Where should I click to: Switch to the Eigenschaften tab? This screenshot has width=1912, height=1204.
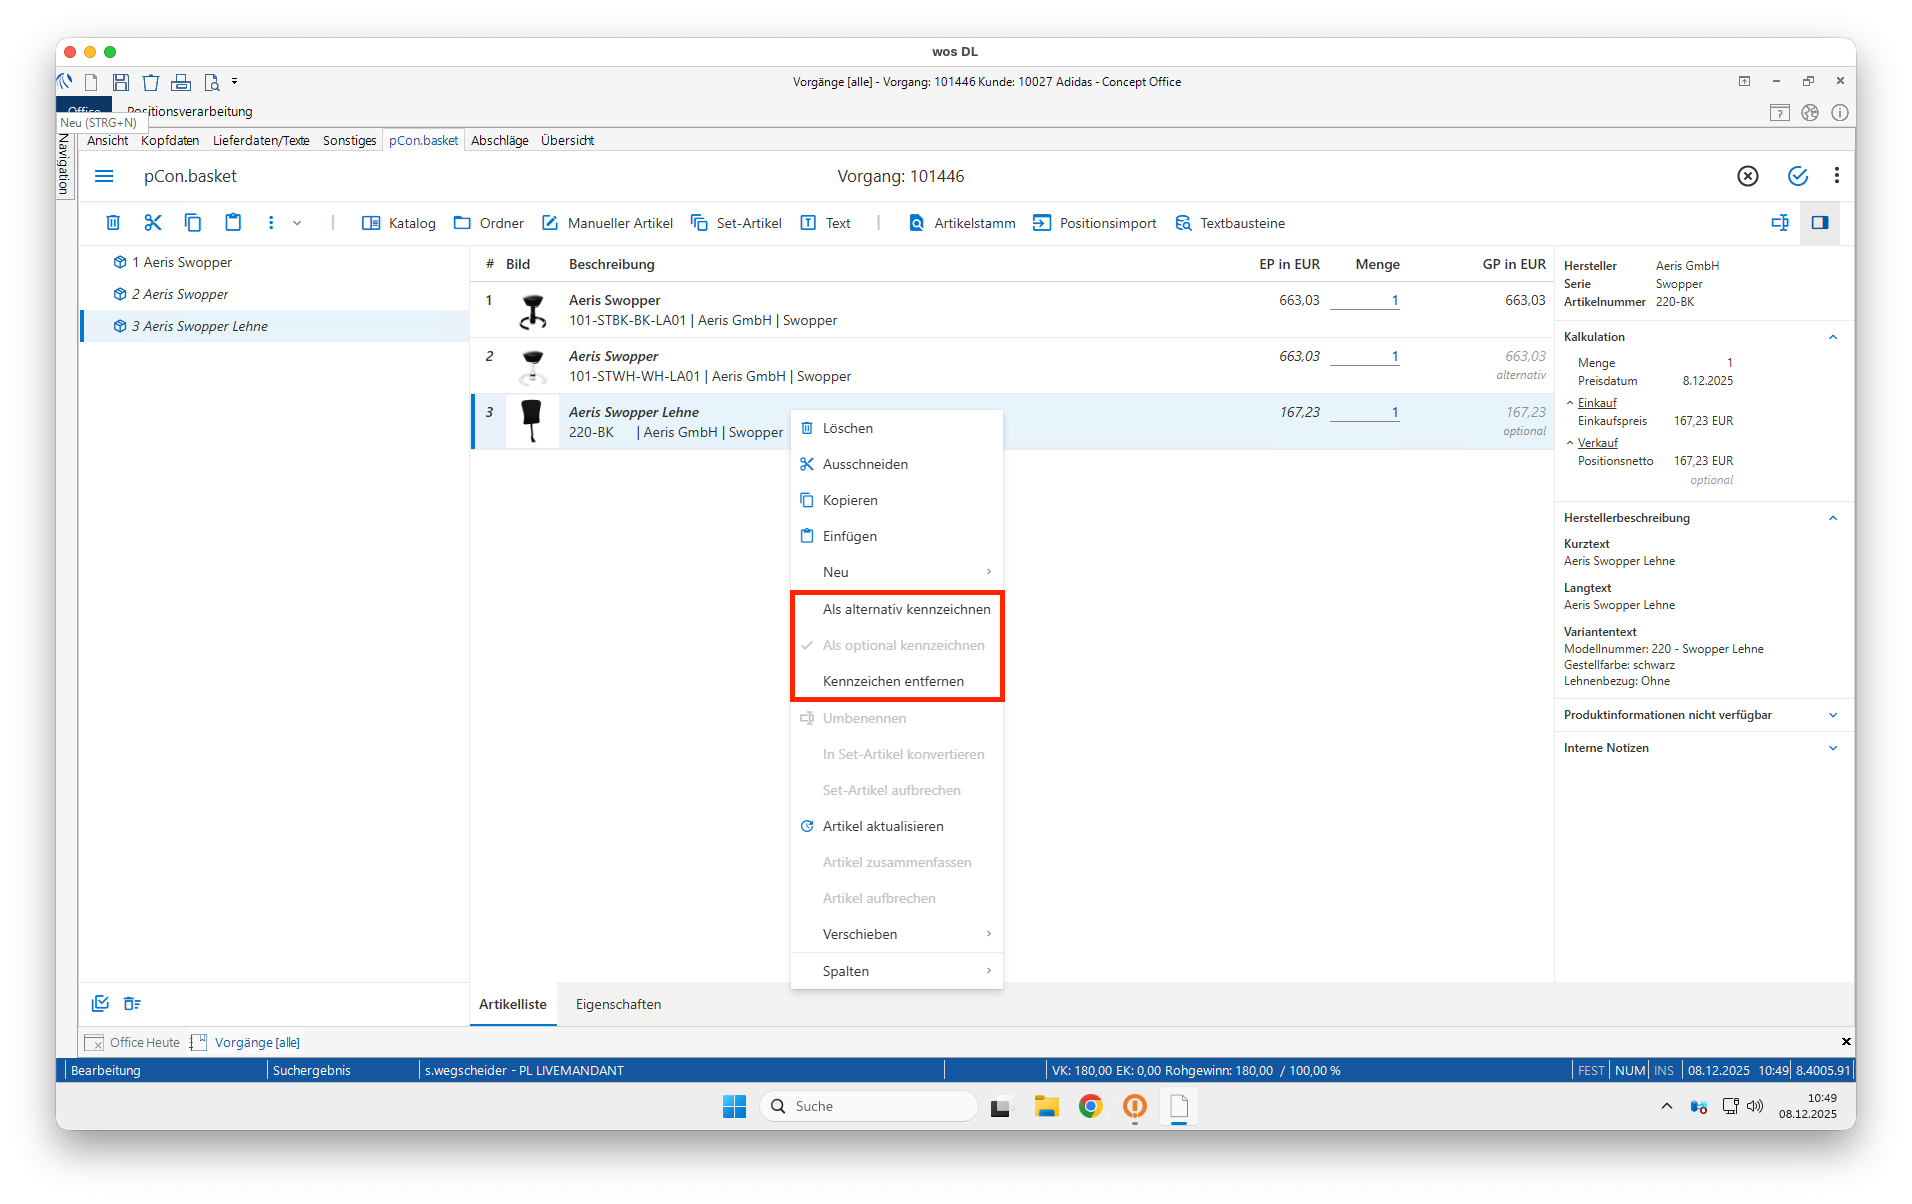618,1004
